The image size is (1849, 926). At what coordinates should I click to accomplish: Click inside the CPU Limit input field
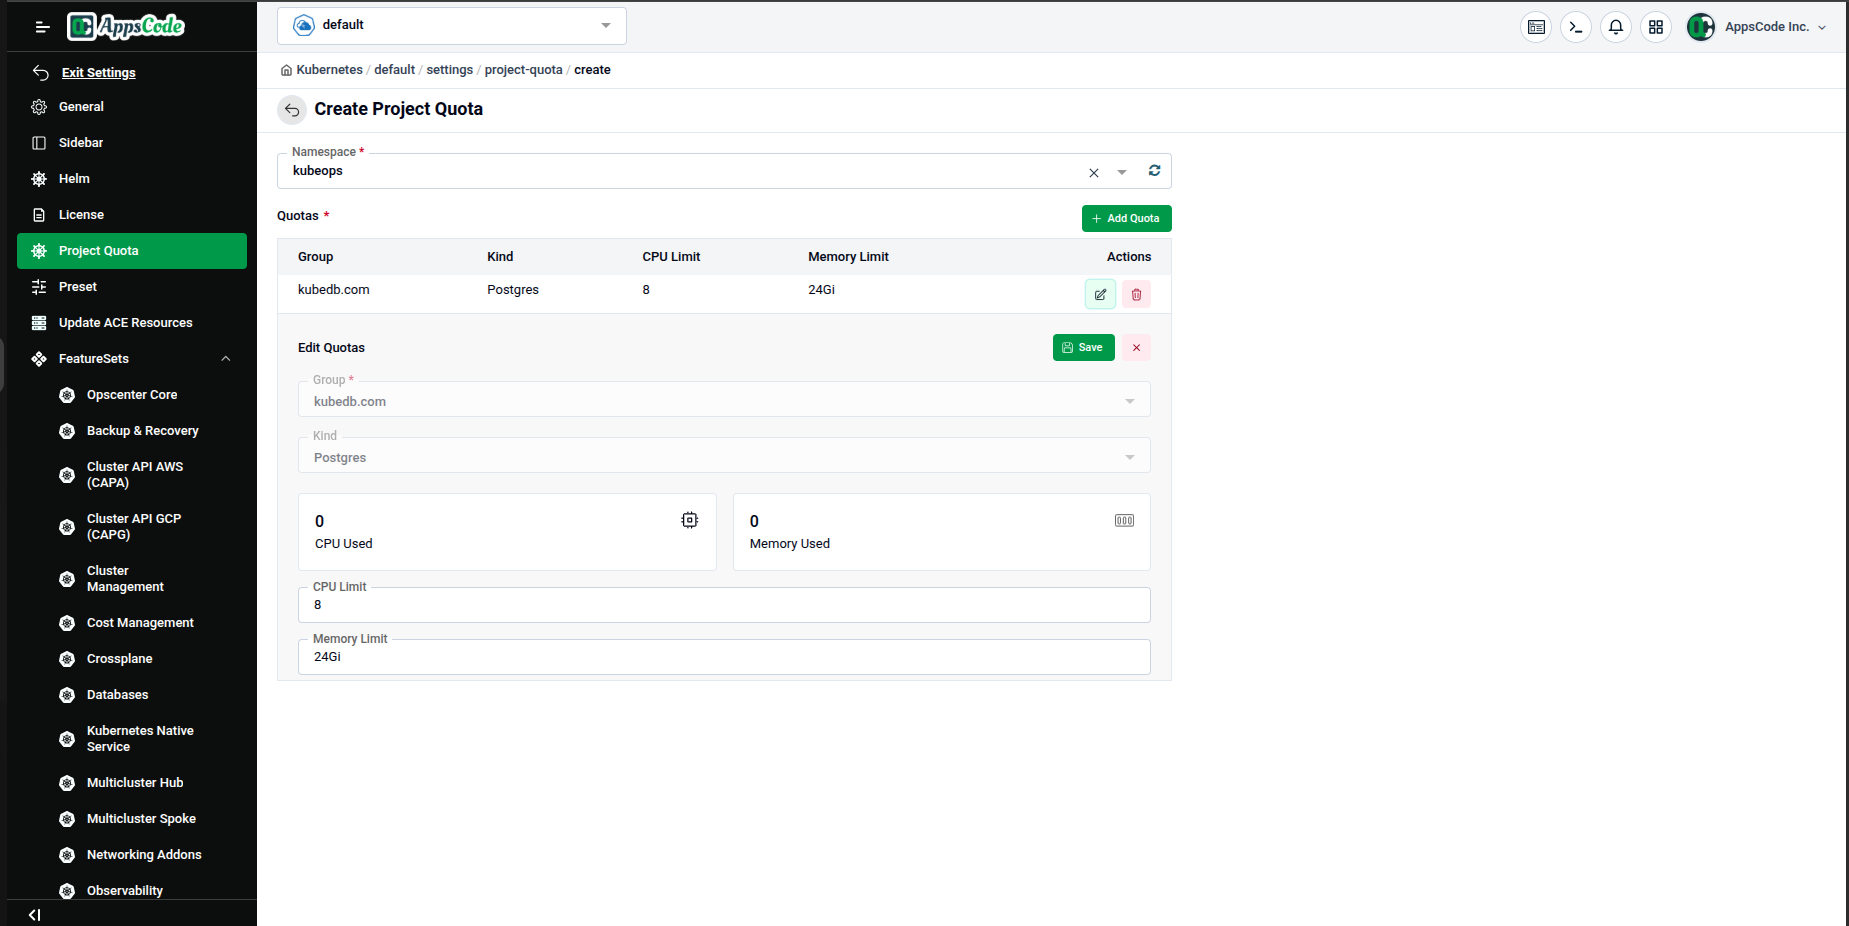724,605
